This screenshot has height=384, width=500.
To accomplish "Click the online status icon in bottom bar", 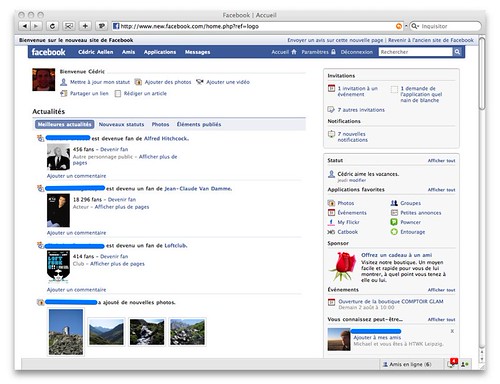I will [x=465, y=364].
